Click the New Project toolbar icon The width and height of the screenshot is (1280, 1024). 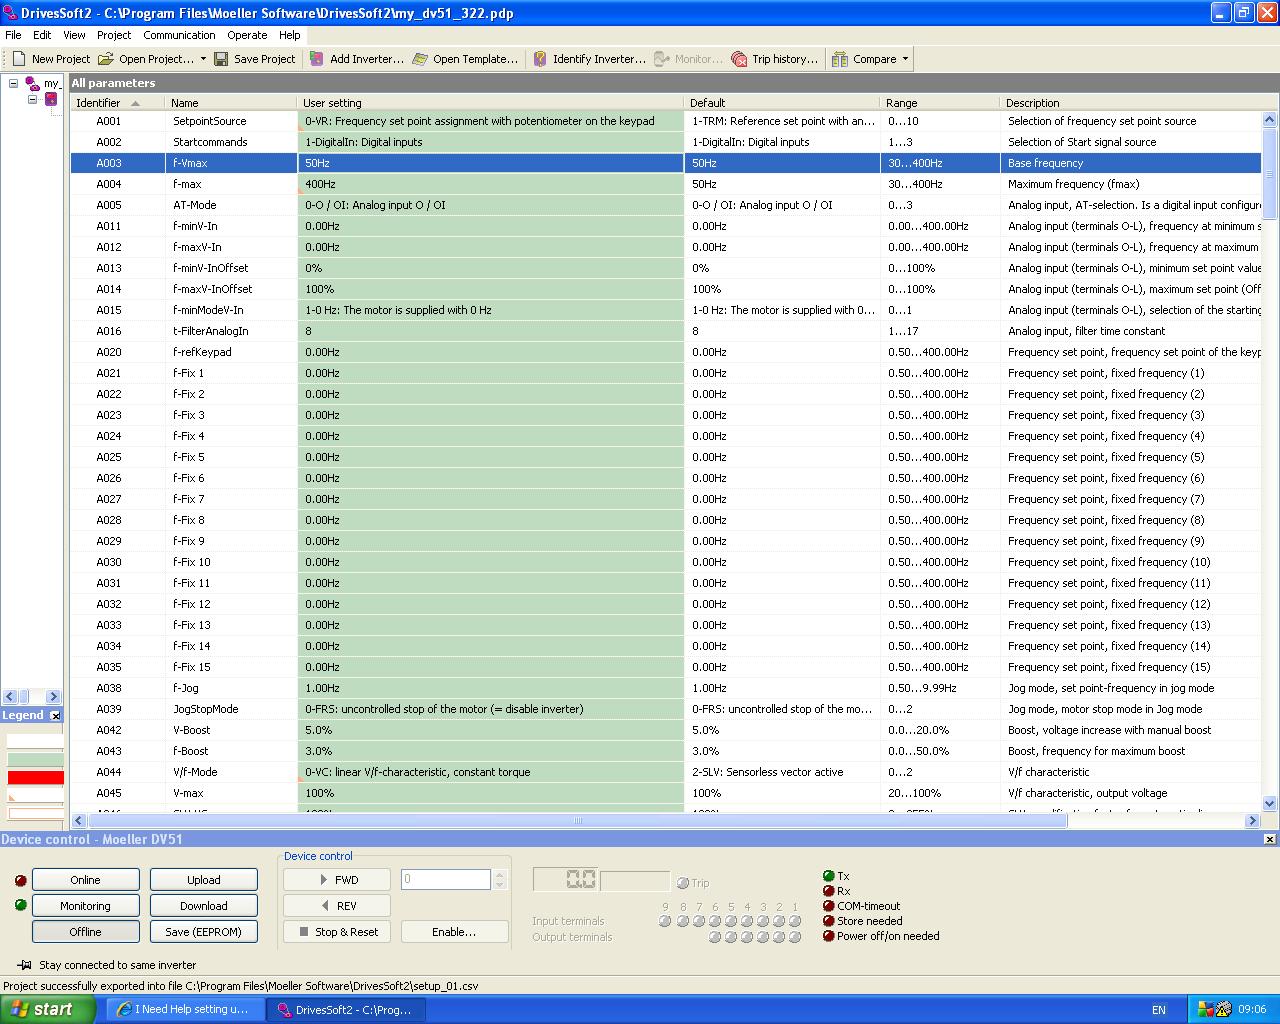[19, 59]
